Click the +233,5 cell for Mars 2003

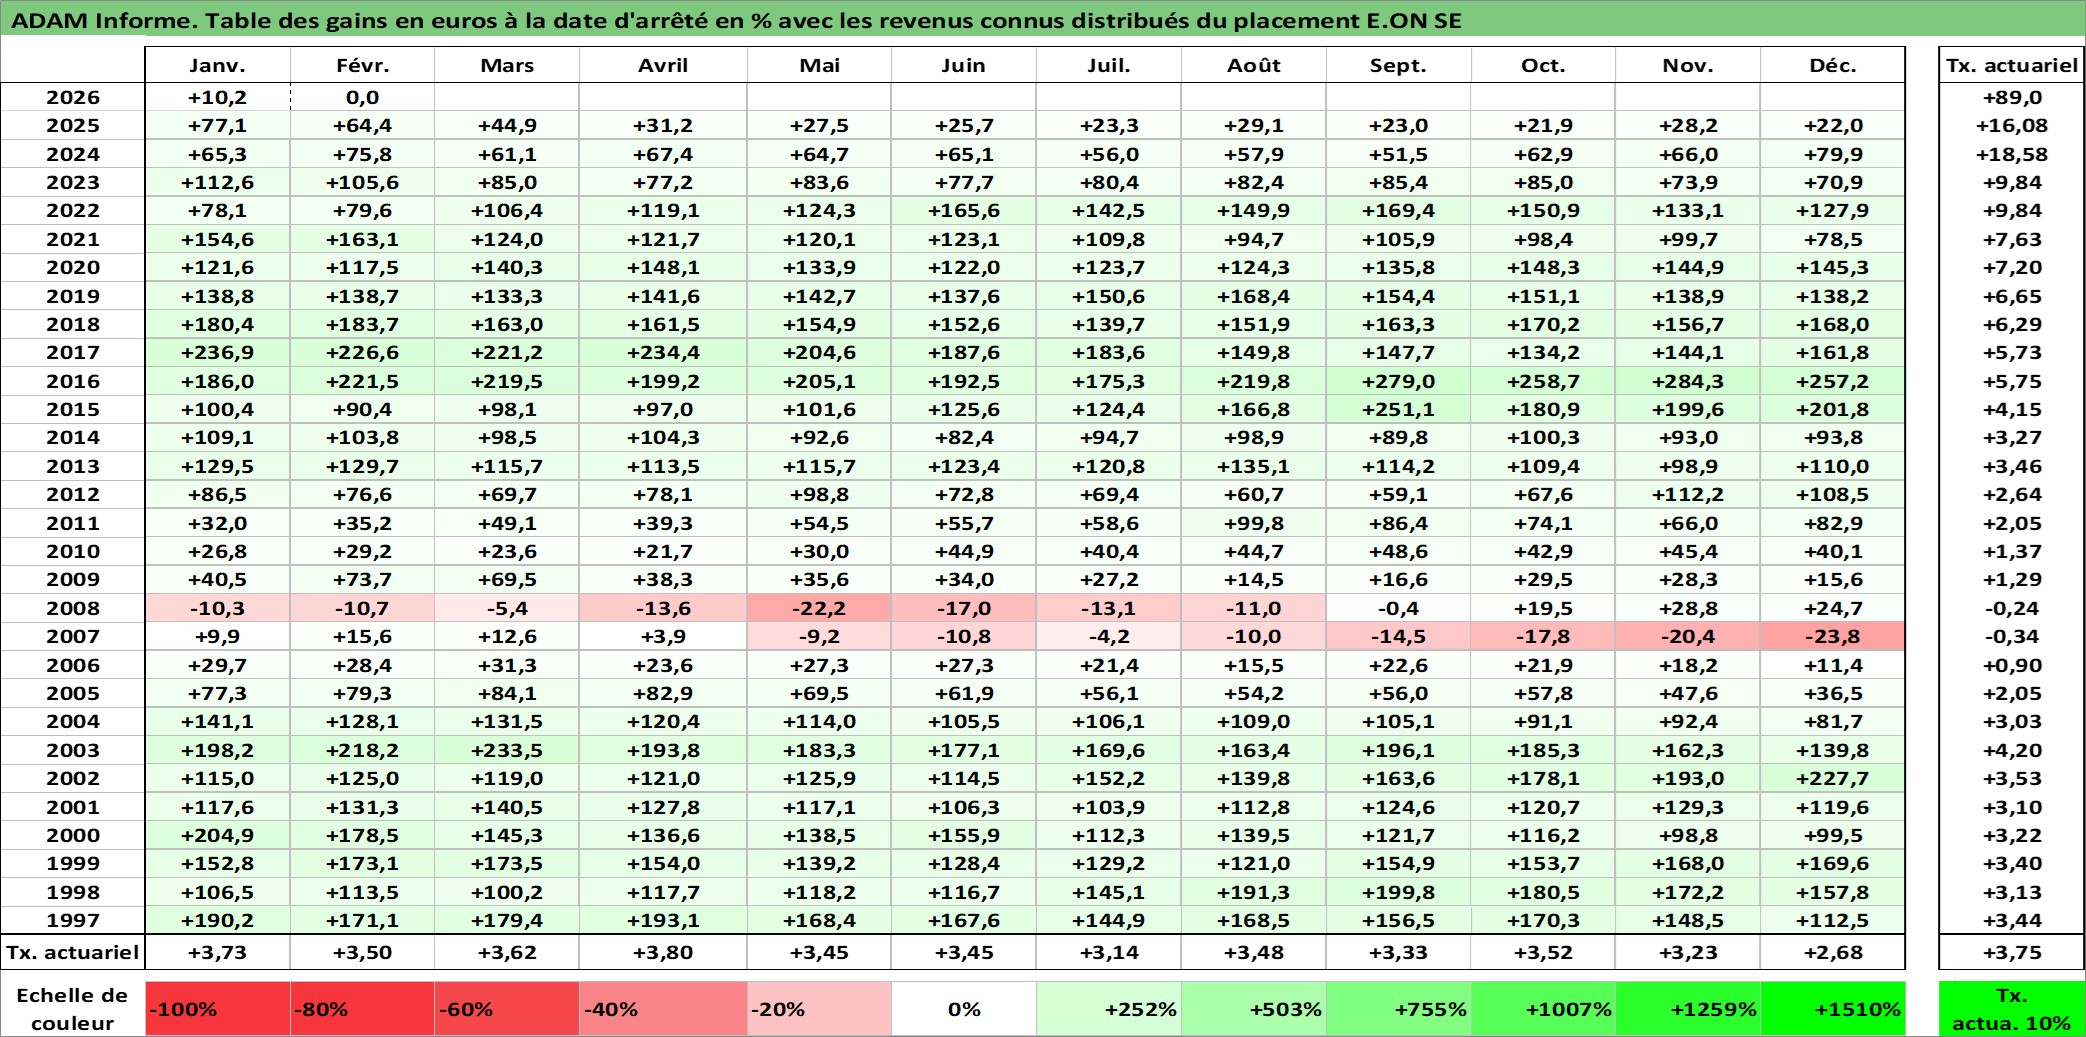[x=507, y=750]
